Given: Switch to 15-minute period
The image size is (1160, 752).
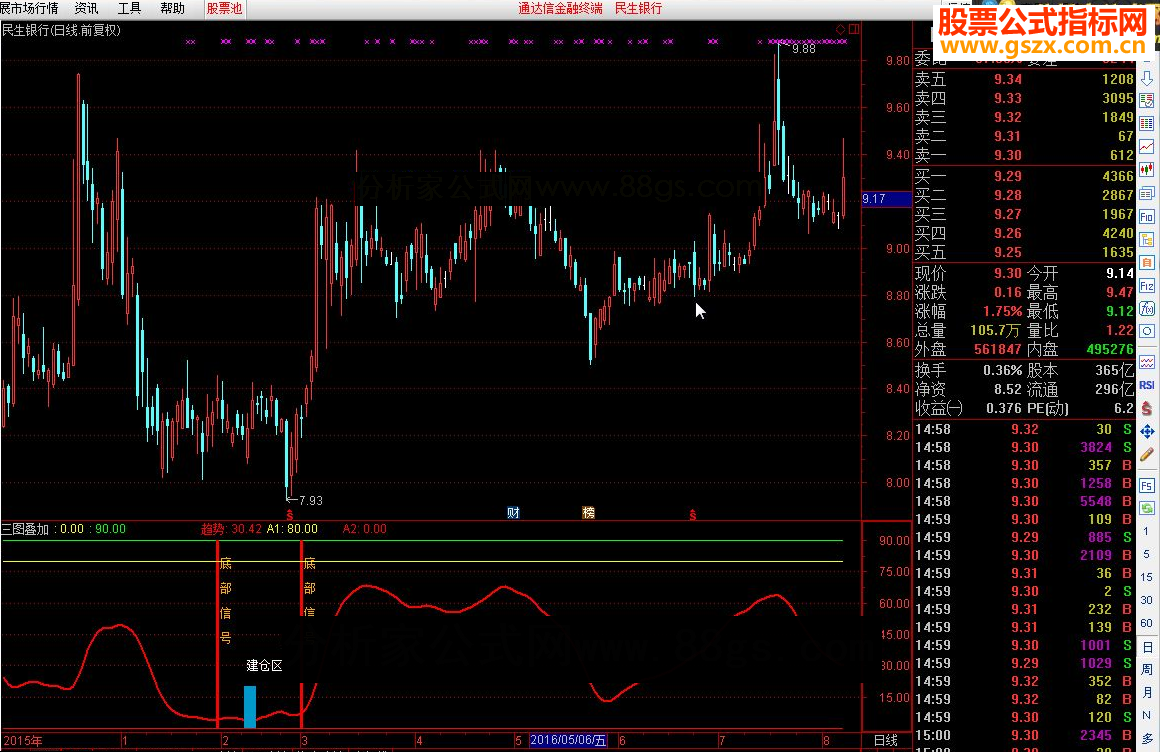Looking at the screenshot, I should pyautogui.click(x=1146, y=577).
